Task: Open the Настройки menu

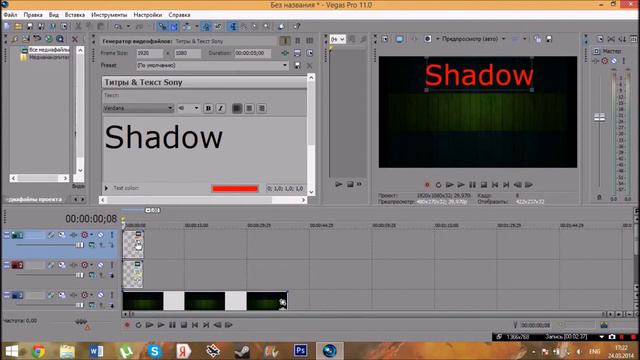Action: 148,15
